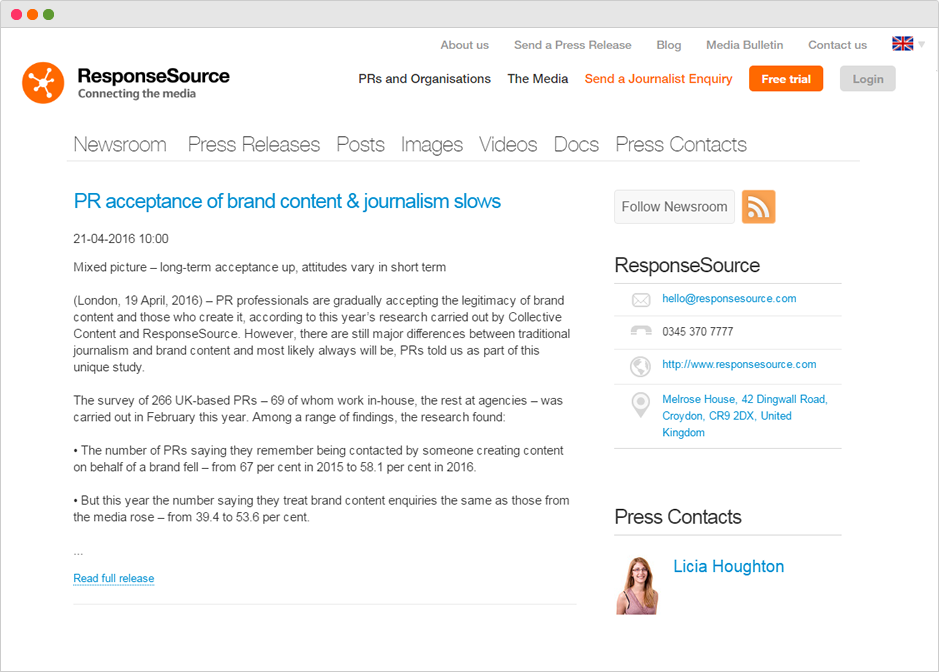
Task: Select the Docs tab
Action: point(576,144)
